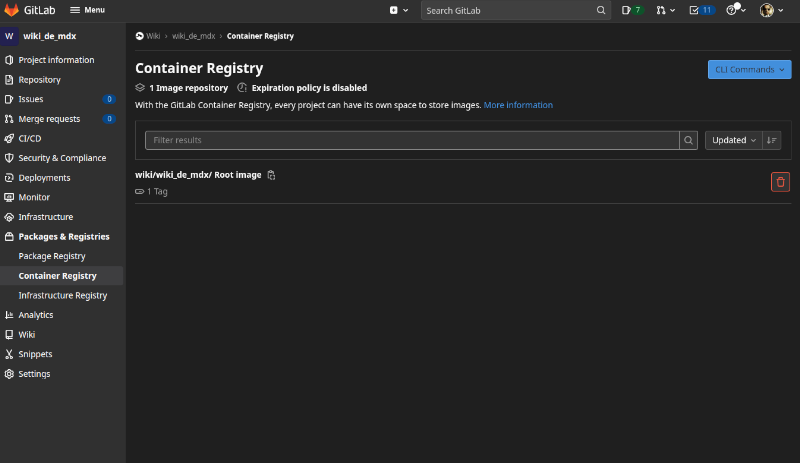The width and height of the screenshot is (800, 463).
Task: Open wiki/wiki_de_mdx/ Root image repository
Action: 198,175
